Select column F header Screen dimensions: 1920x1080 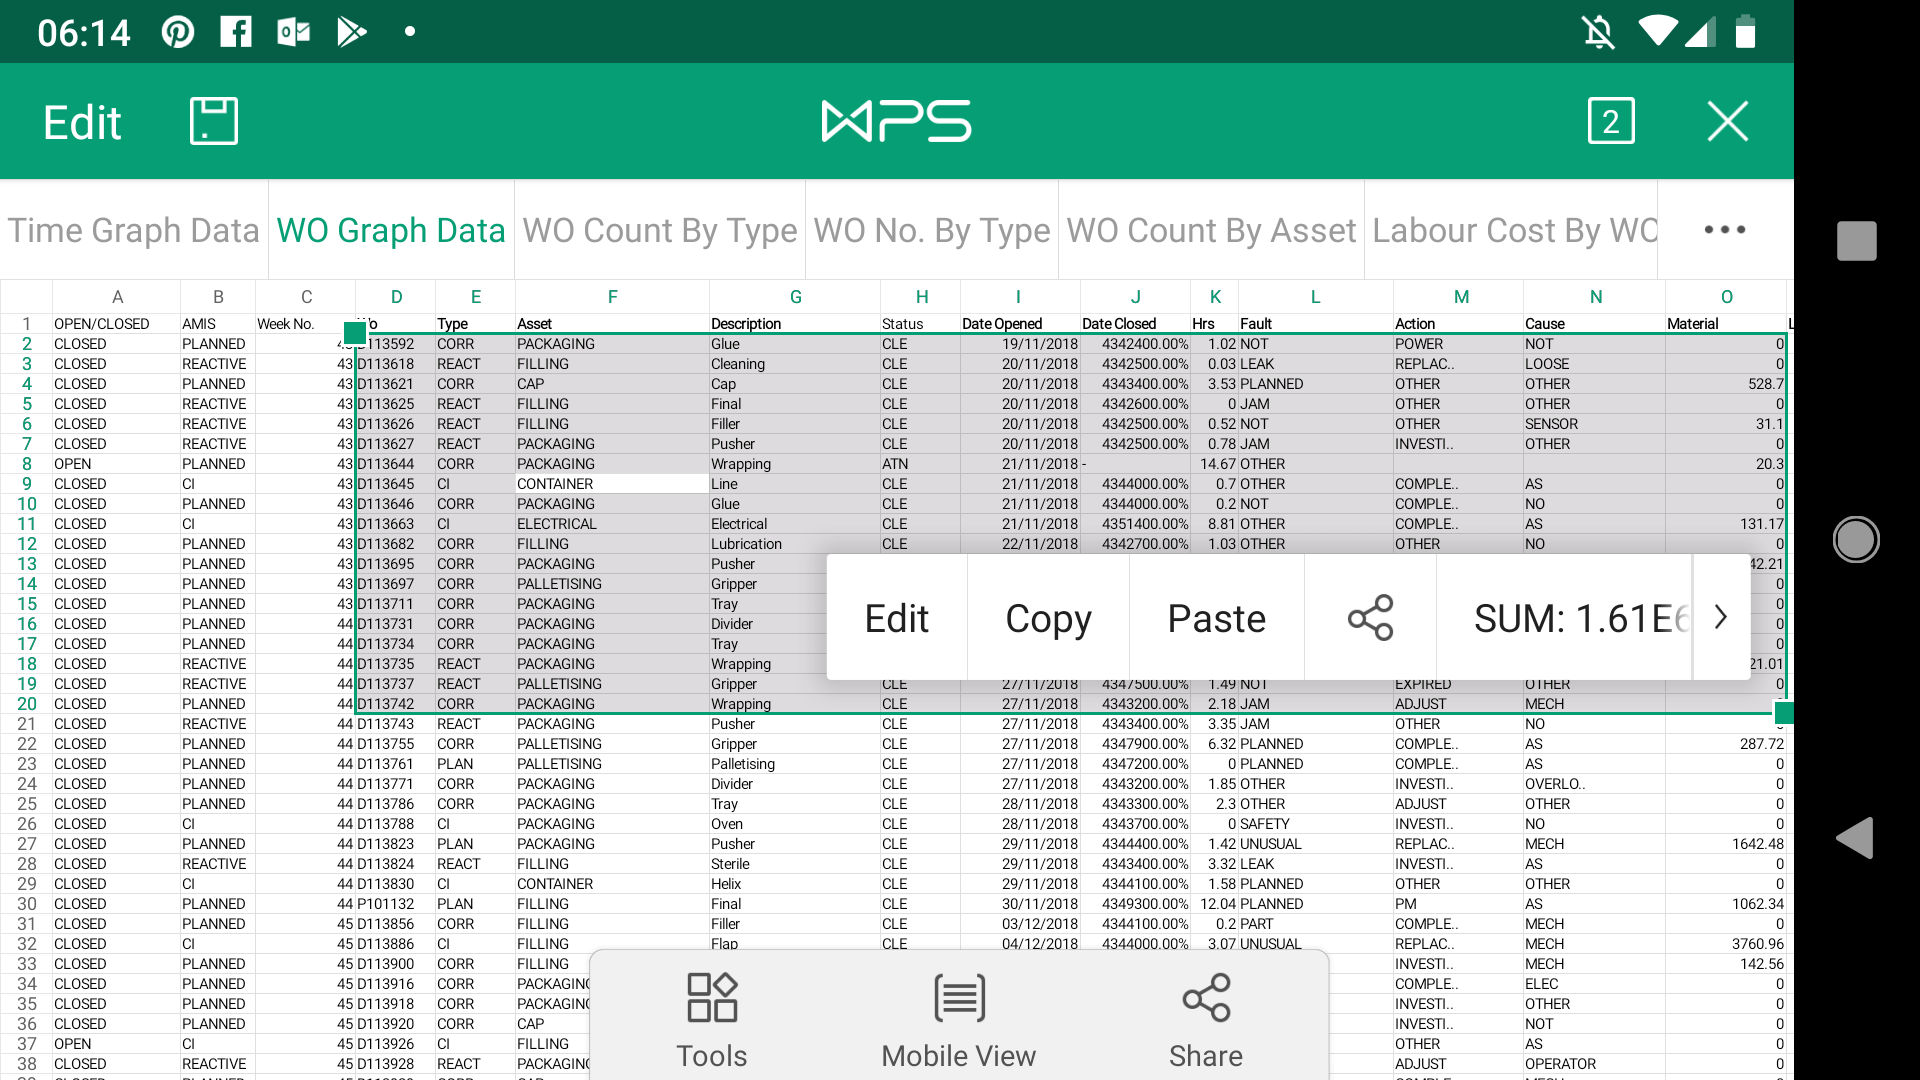[x=612, y=296]
